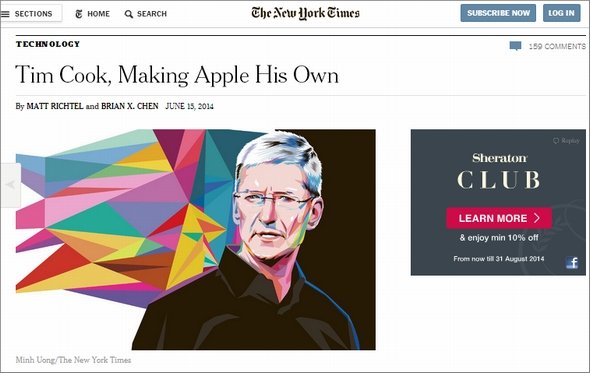Click the left arrow tab on page edge

tap(11, 185)
